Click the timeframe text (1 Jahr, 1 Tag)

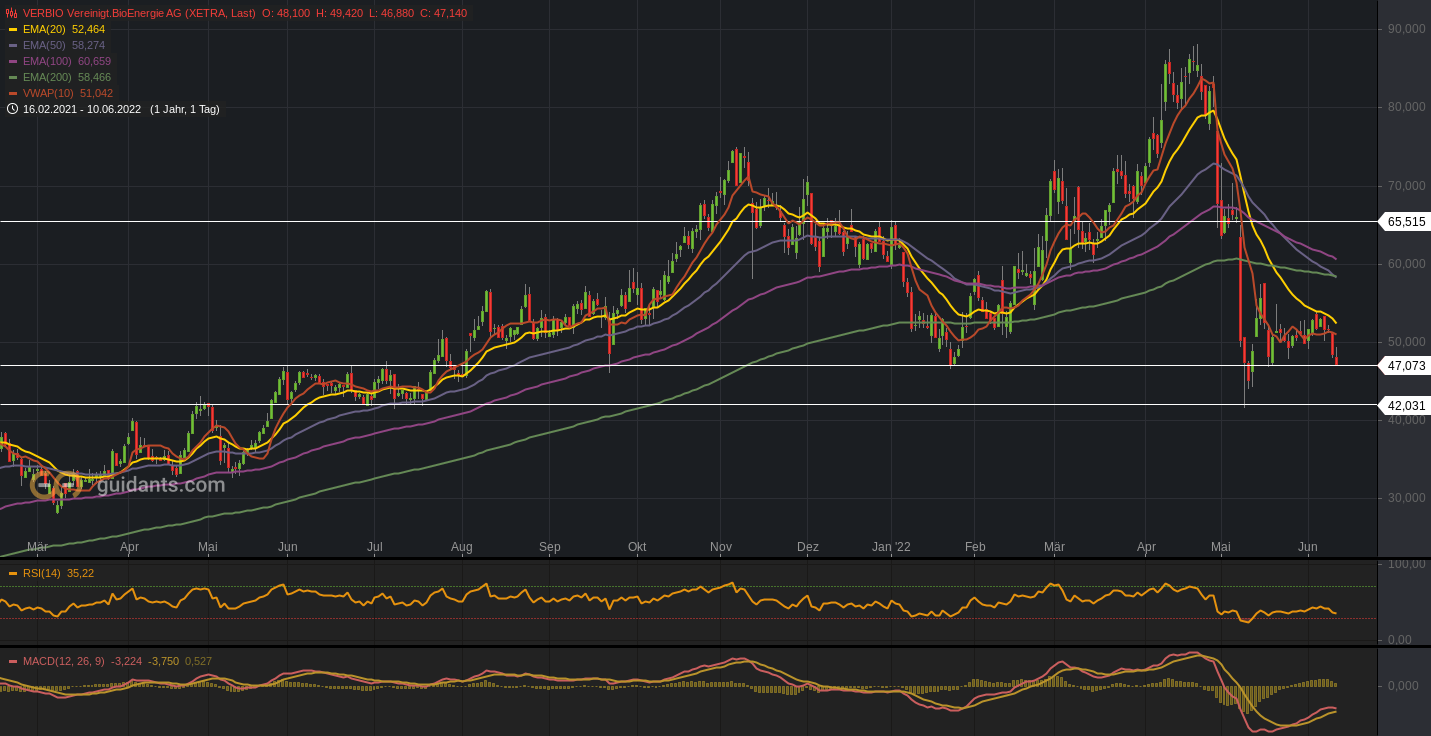[x=185, y=109]
